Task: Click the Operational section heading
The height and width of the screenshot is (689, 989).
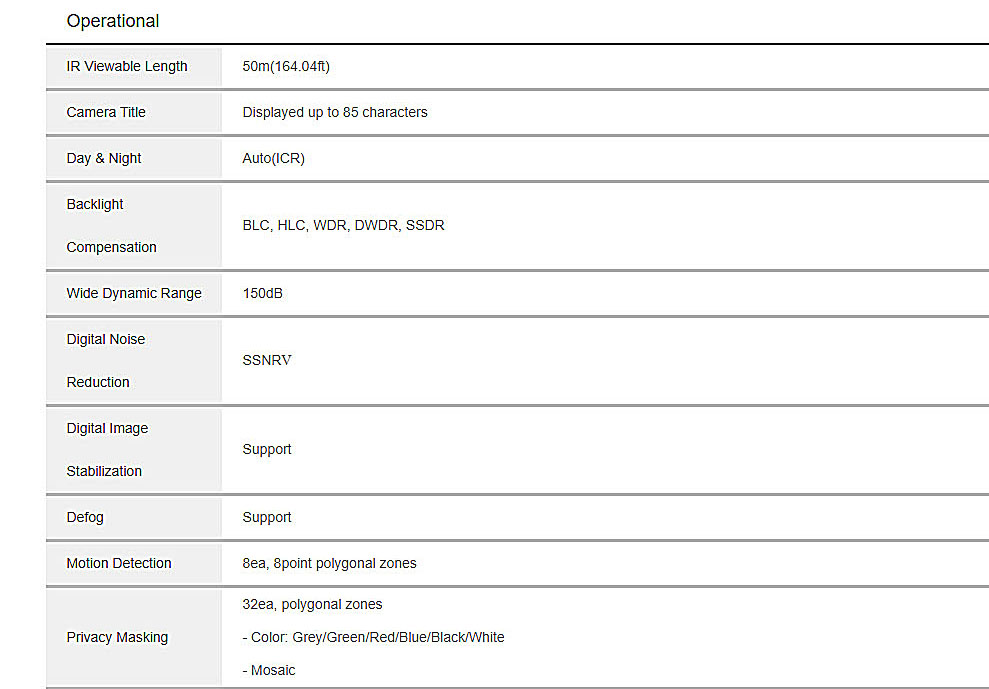Action: coord(113,21)
